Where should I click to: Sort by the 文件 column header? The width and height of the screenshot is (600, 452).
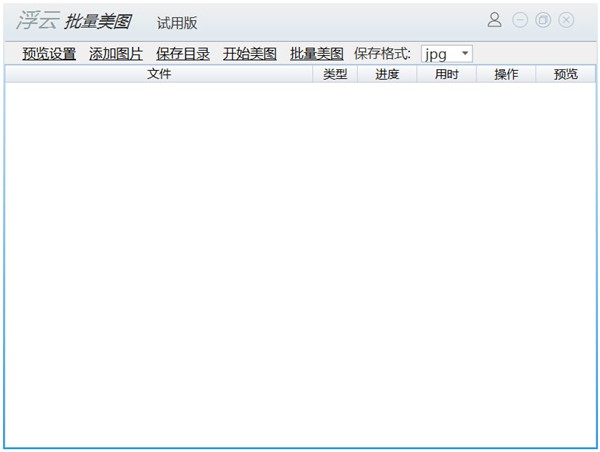pos(159,74)
